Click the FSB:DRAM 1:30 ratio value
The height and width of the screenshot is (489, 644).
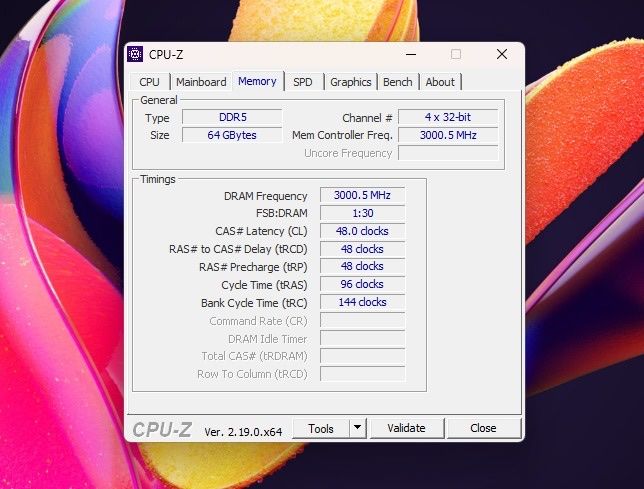362,213
